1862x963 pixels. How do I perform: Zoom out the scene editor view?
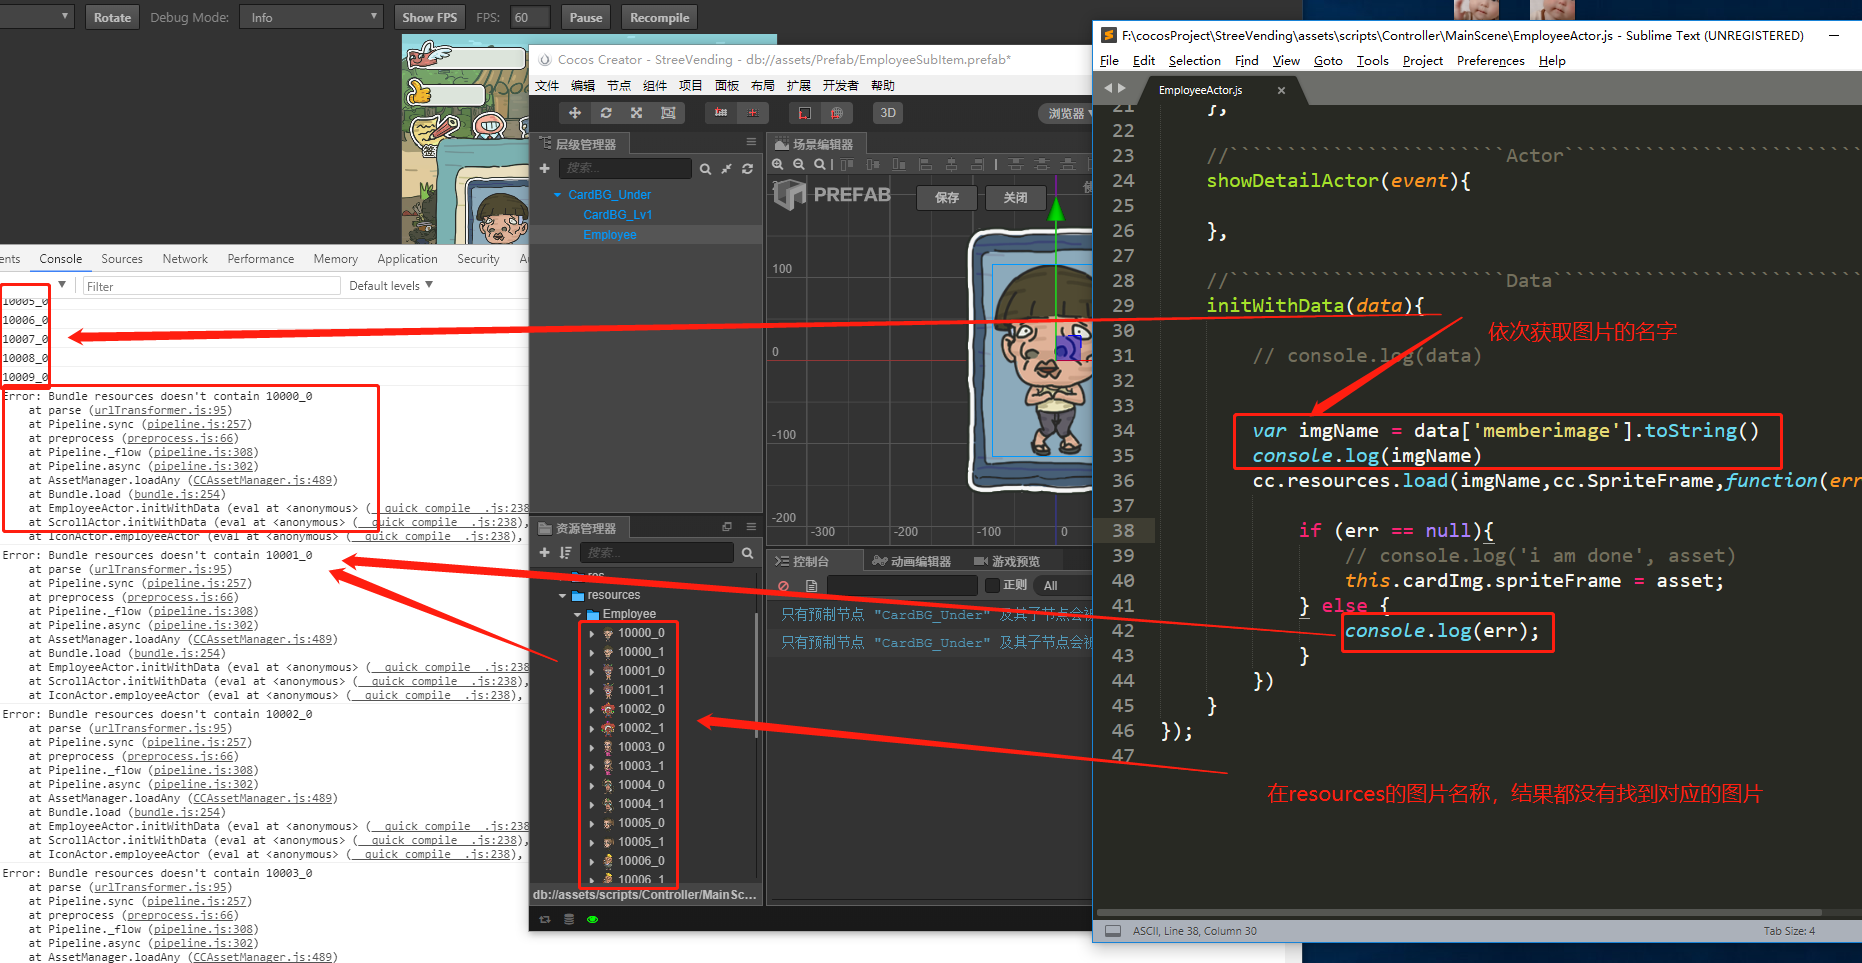(x=799, y=164)
